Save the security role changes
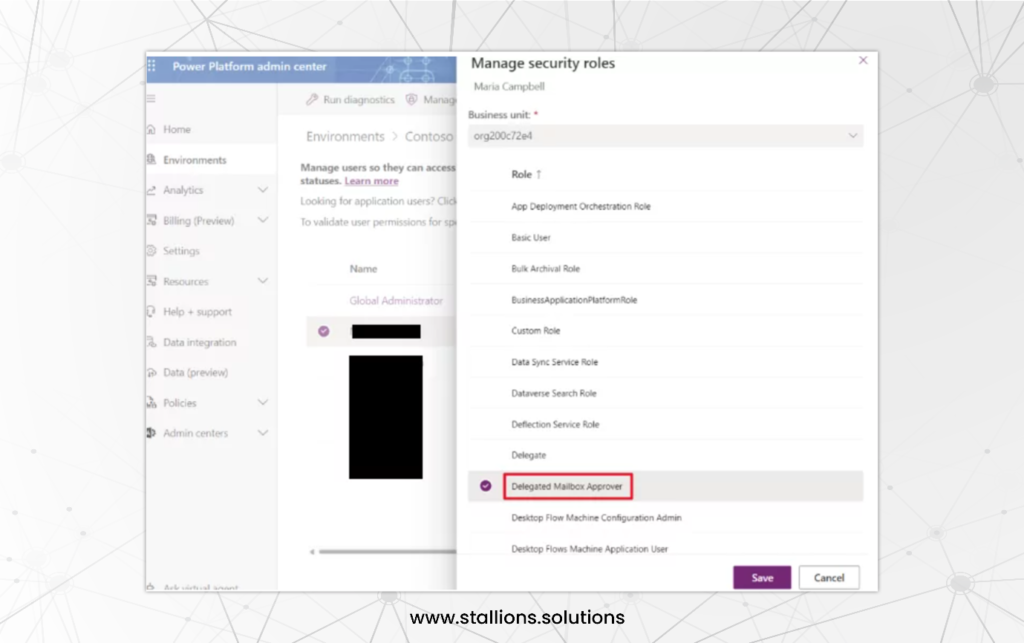Screen dimensions: 1024x643 [x=761, y=577]
